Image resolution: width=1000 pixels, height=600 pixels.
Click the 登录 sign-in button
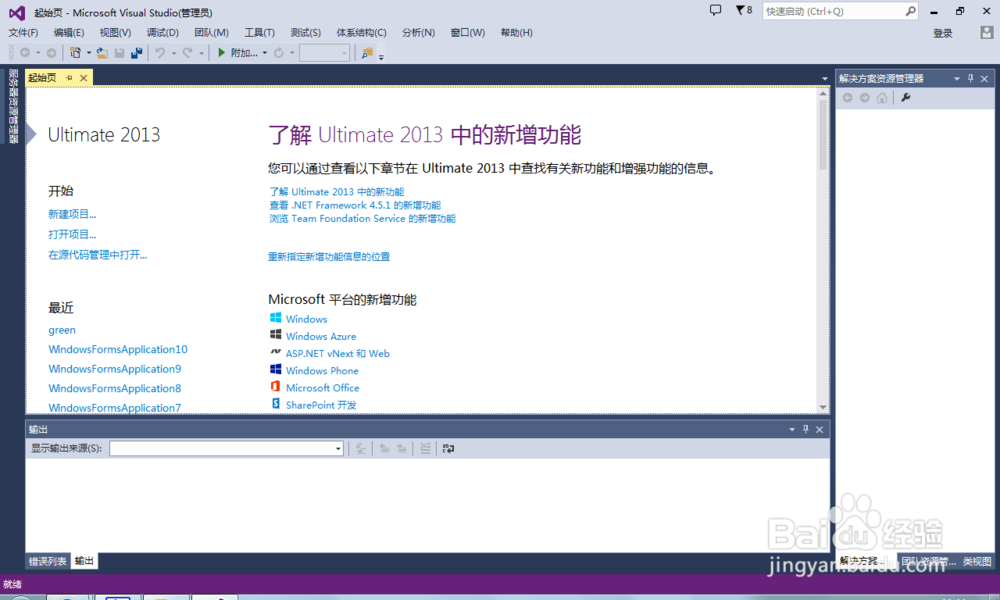943,33
